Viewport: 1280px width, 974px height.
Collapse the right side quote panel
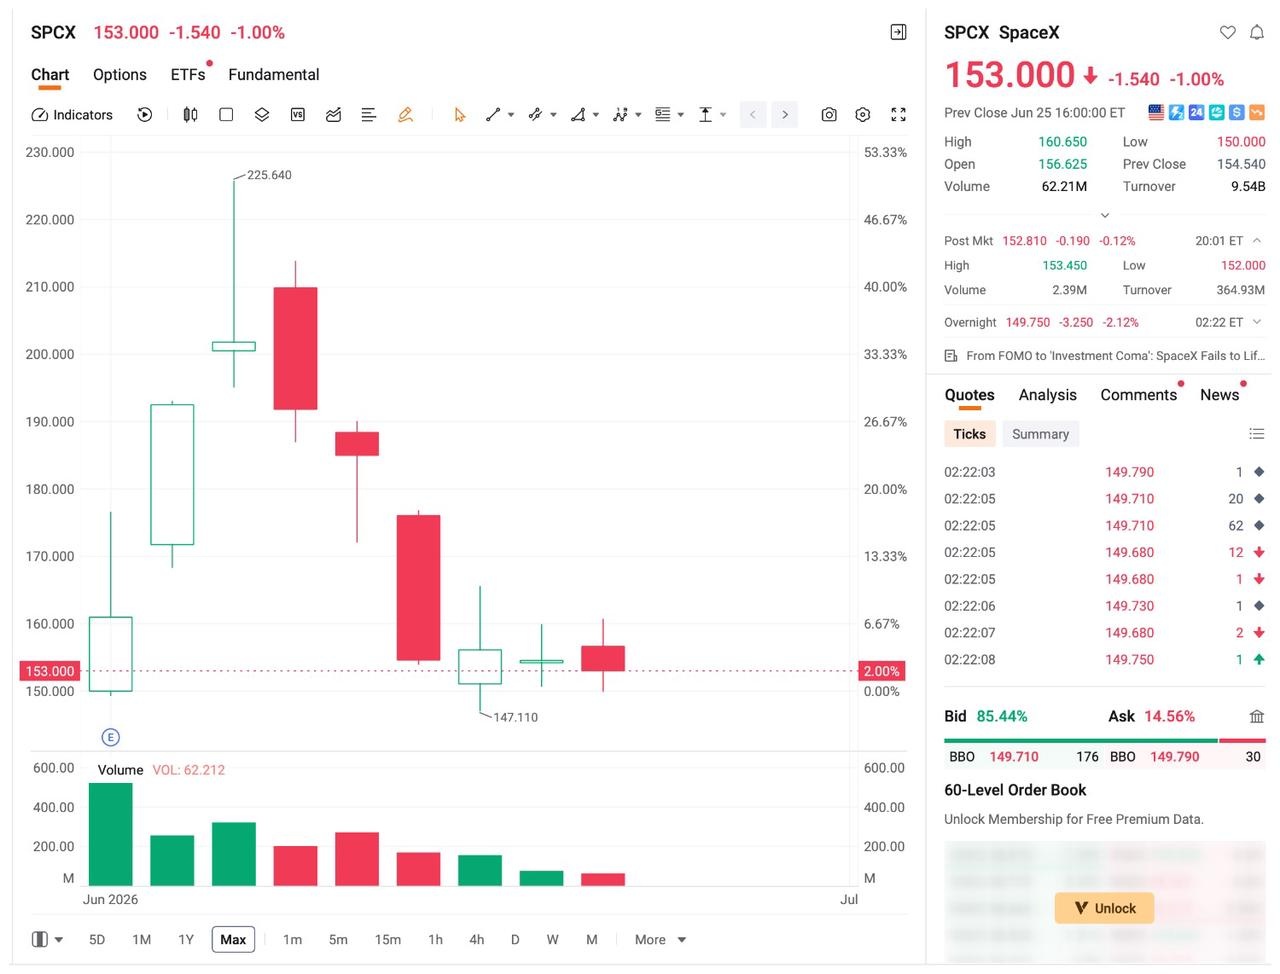[x=898, y=32]
